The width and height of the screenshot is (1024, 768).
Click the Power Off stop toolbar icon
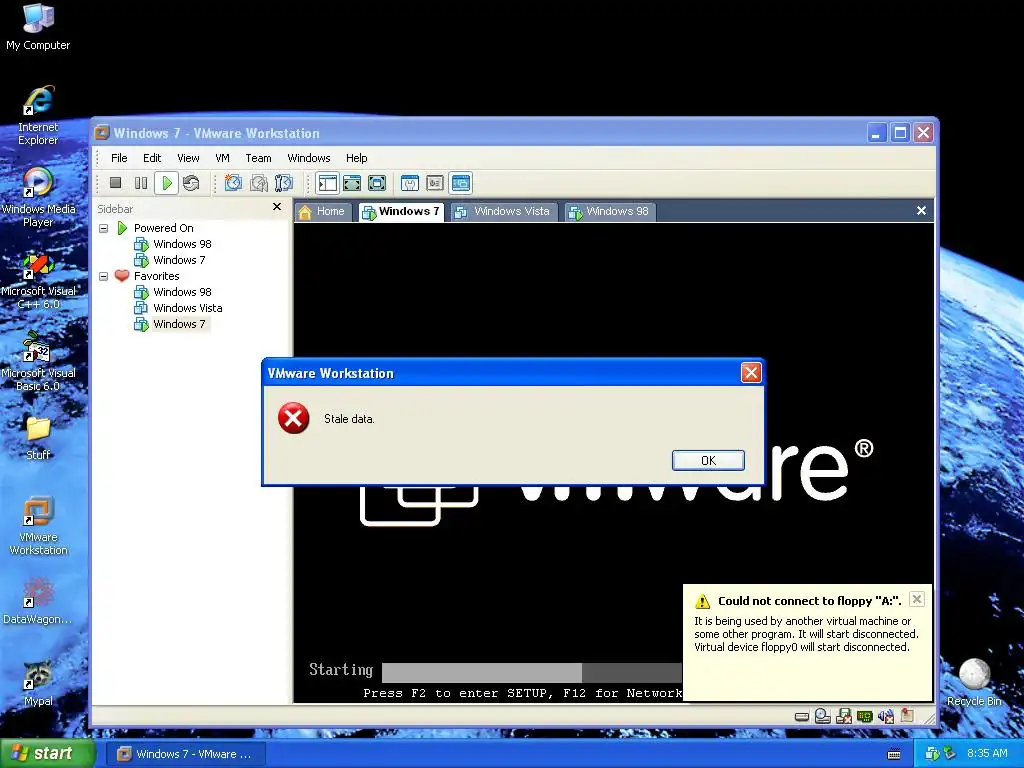click(116, 184)
